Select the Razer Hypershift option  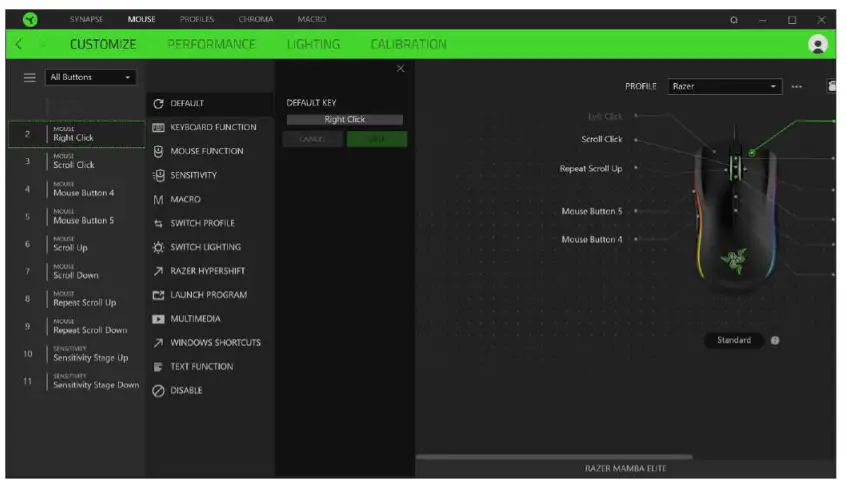(210, 271)
